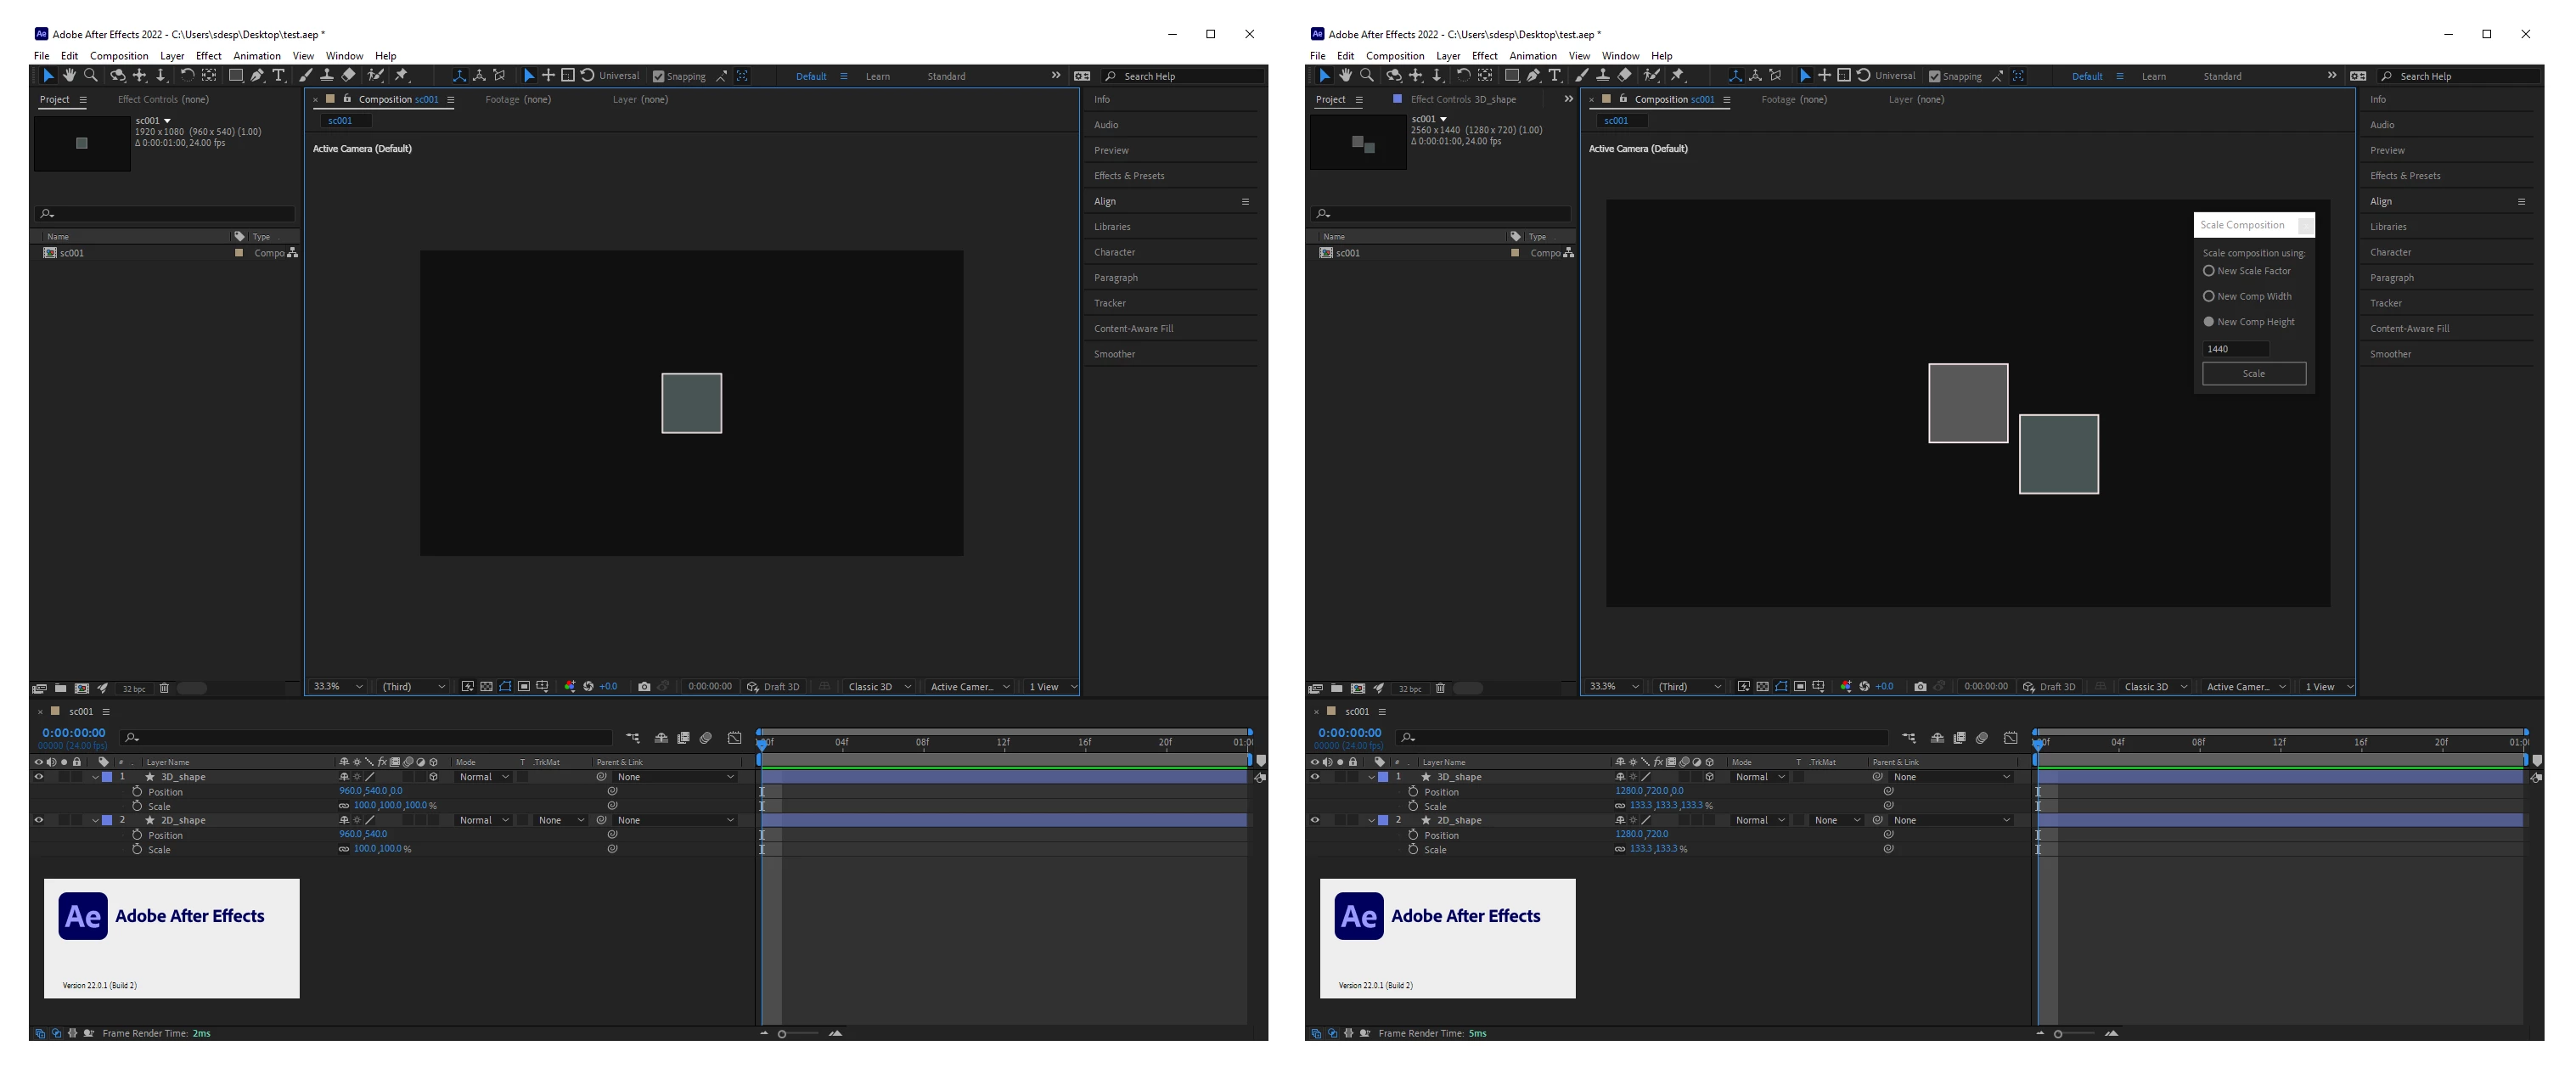Open the Classic 3D renderer dropdown in left viewer
The image size is (2576, 1074).
878,687
